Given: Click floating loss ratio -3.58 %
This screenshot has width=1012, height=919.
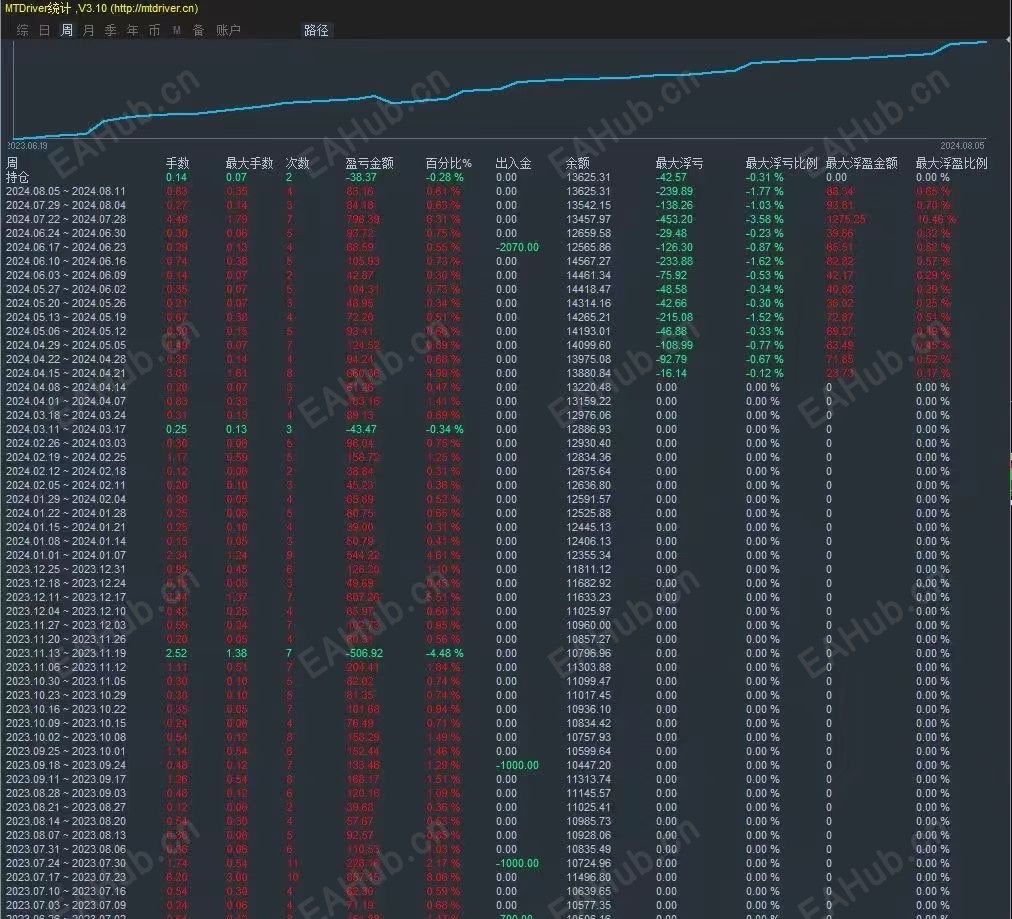Looking at the screenshot, I should 765,219.
